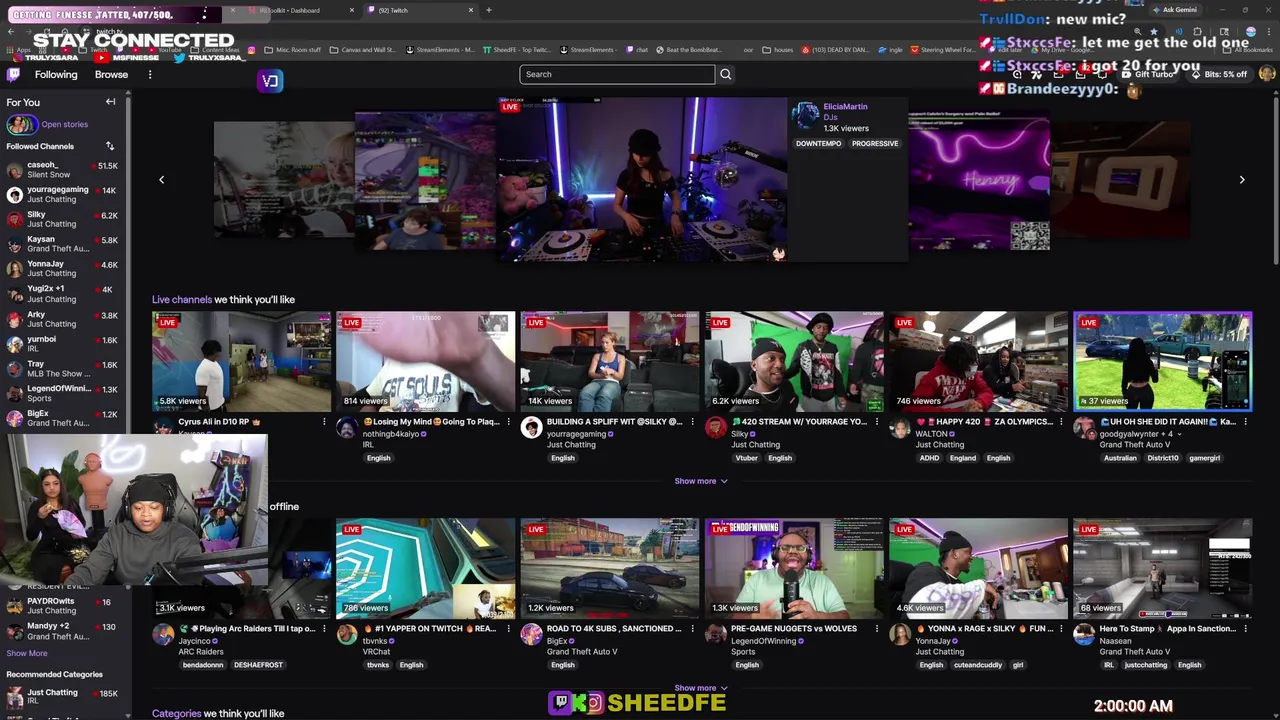Click Ask Gemini button
1280x720 pixels.
(1174, 10)
